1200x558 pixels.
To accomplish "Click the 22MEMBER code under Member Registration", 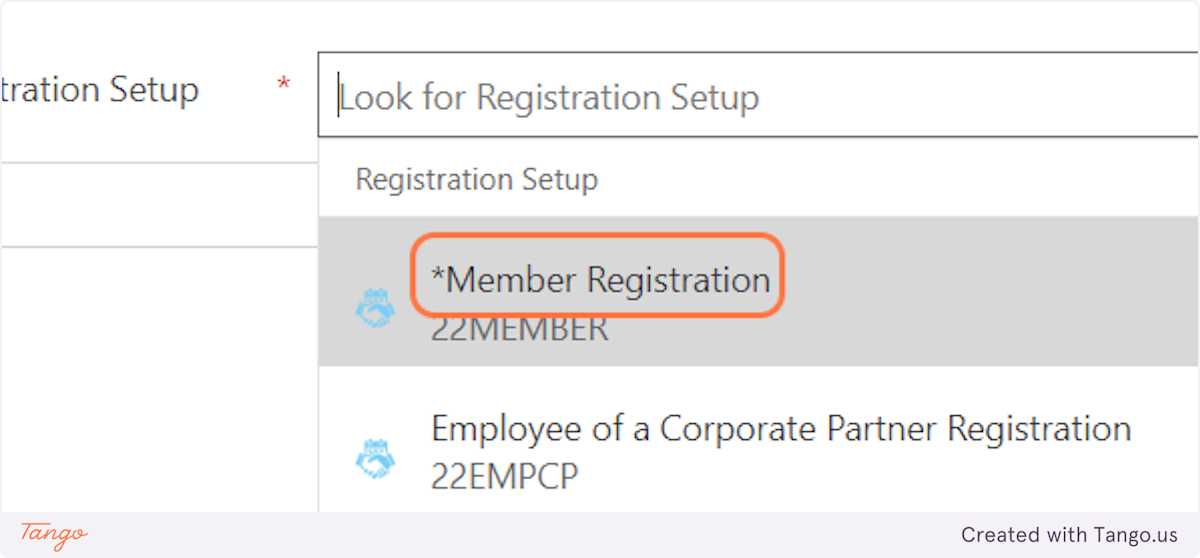I will click(x=519, y=329).
